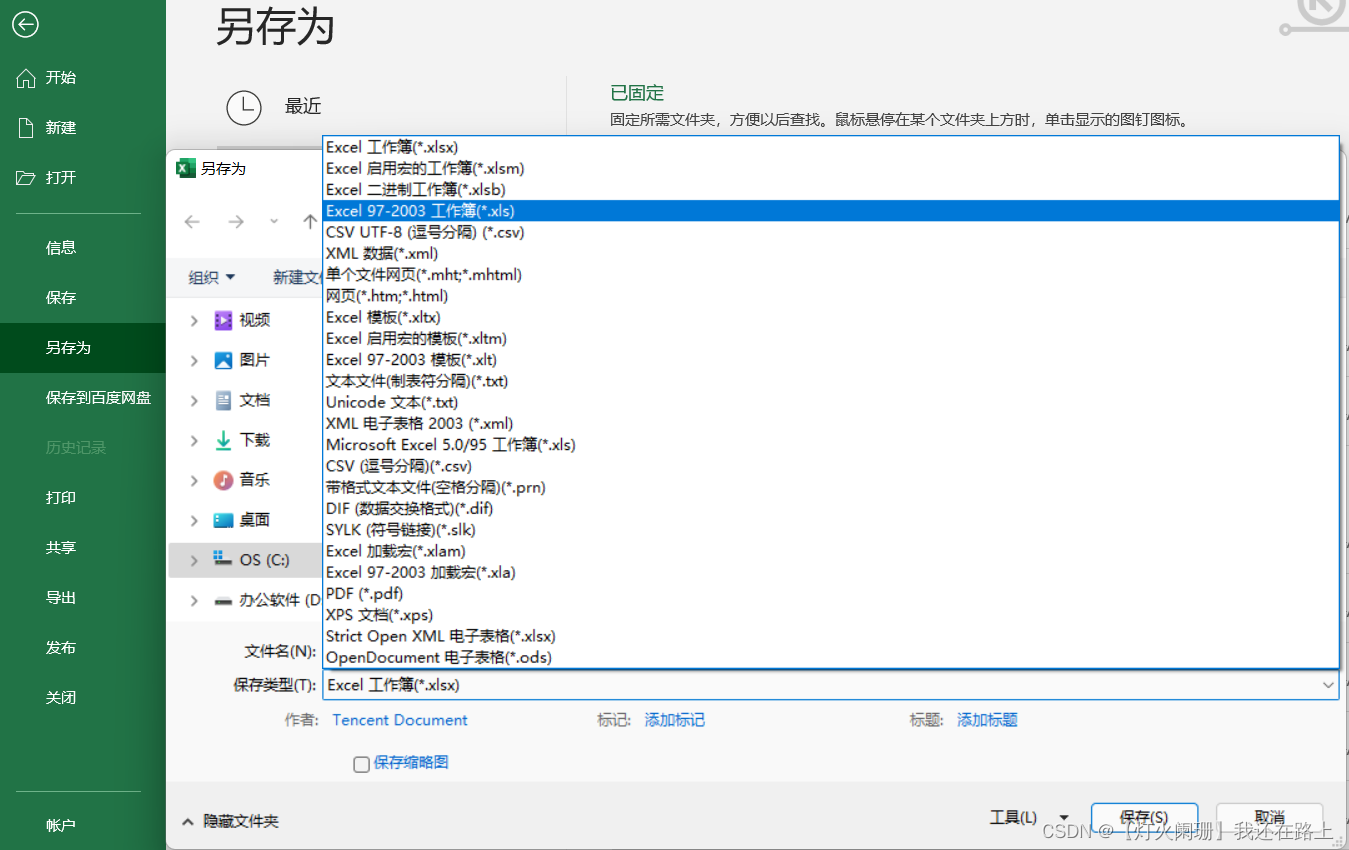Select CSV (逗号分隔)(*.csv) format
This screenshot has width=1349, height=850.
tap(830, 466)
